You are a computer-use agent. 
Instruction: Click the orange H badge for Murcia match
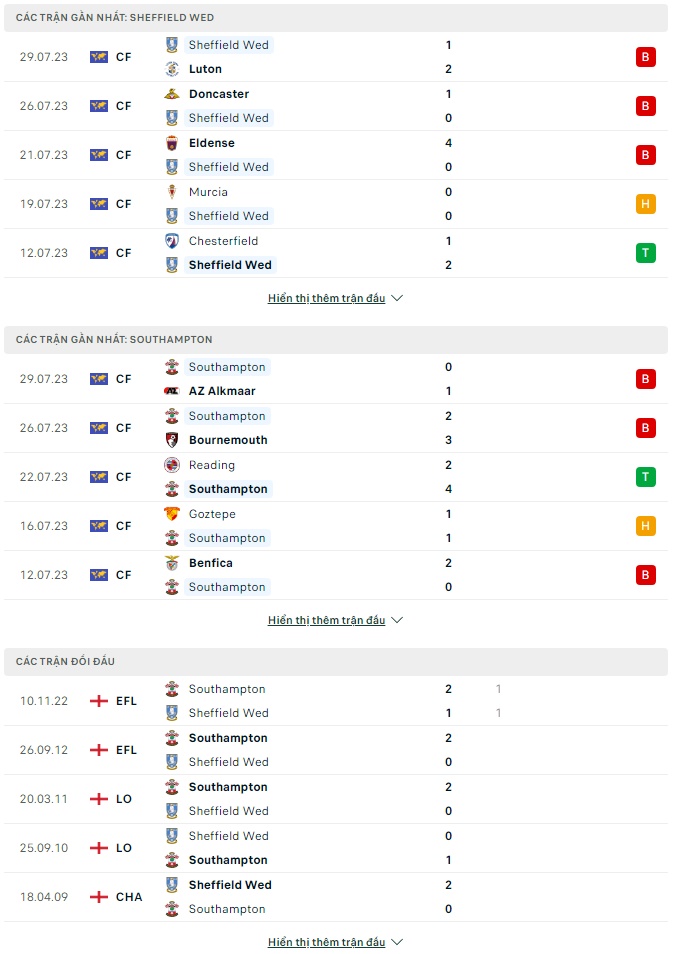coord(645,204)
